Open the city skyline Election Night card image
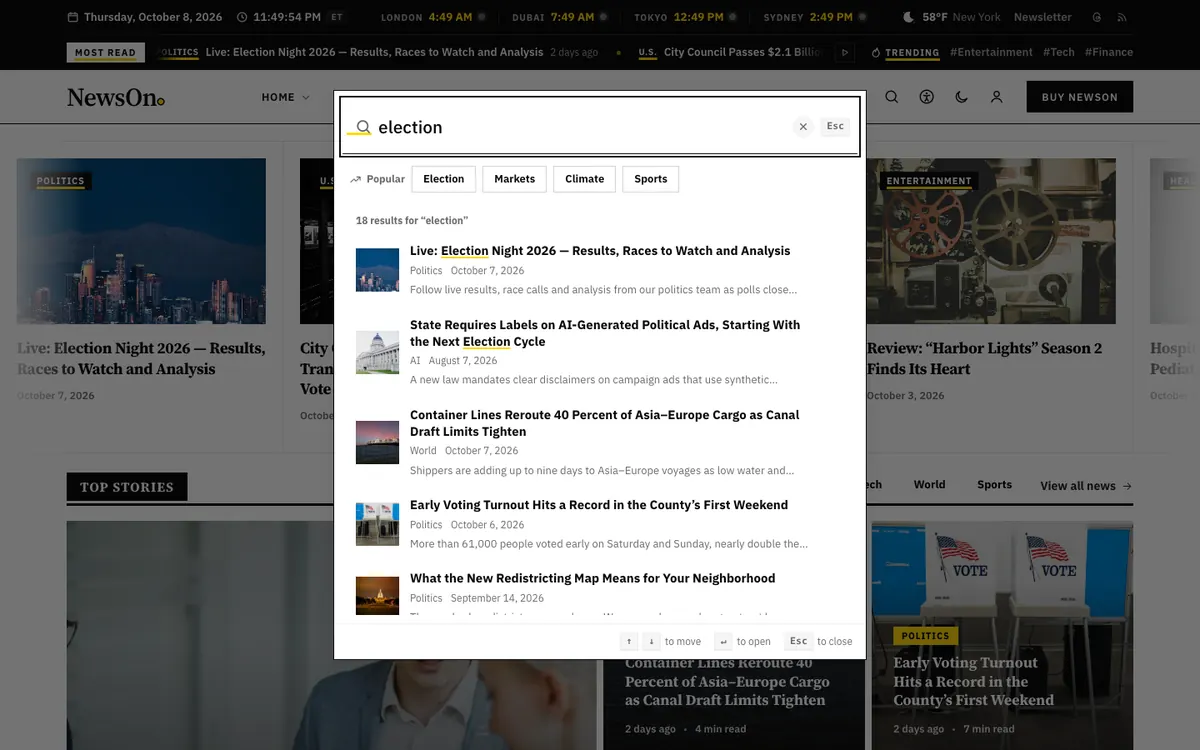Viewport: 1200px width, 750px height. 141,241
